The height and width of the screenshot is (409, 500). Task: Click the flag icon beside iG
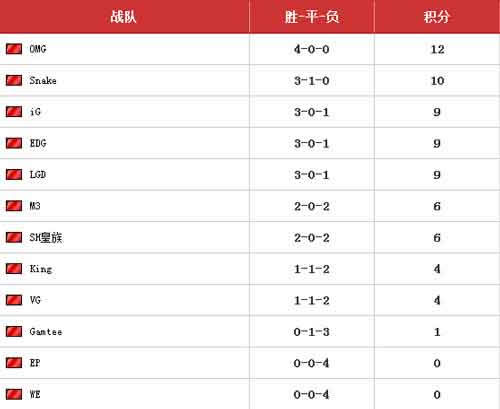click(14, 112)
